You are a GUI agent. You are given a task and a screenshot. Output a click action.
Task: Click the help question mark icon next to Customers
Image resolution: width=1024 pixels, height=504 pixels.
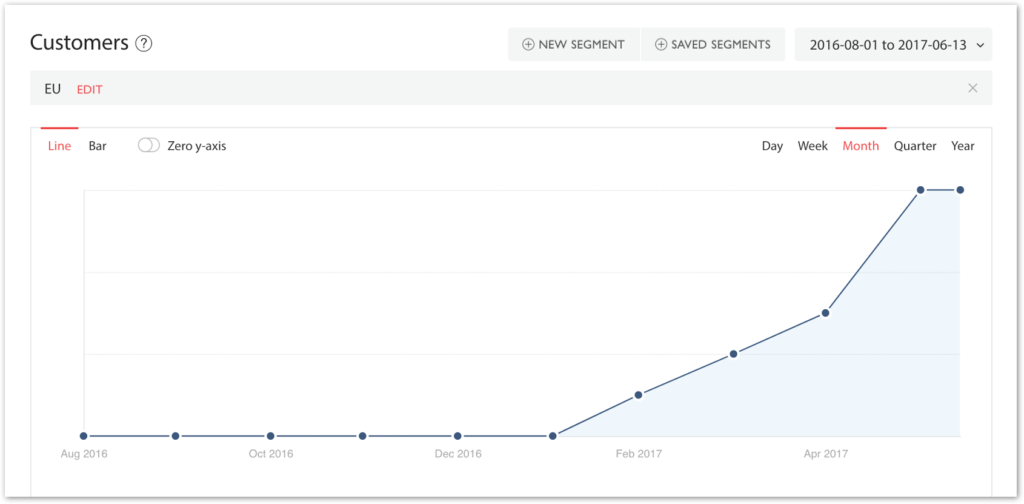click(144, 44)
